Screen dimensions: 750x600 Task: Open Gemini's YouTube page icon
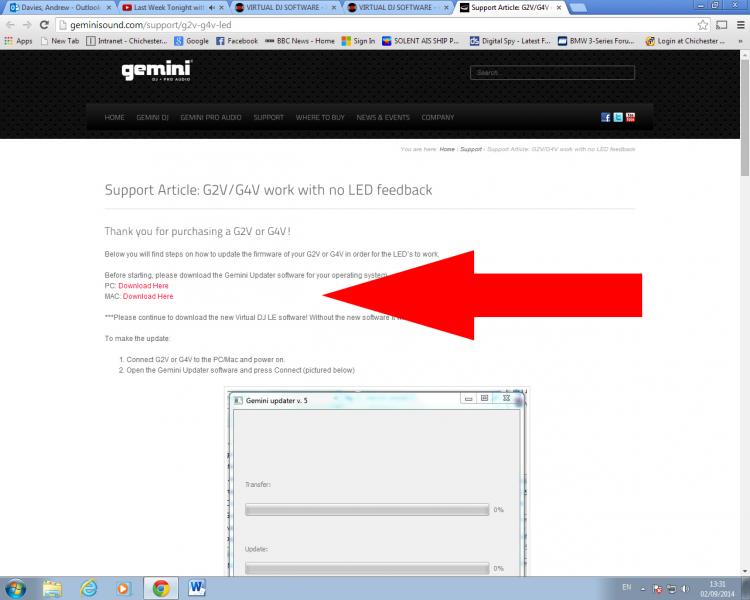coord(630,117)
